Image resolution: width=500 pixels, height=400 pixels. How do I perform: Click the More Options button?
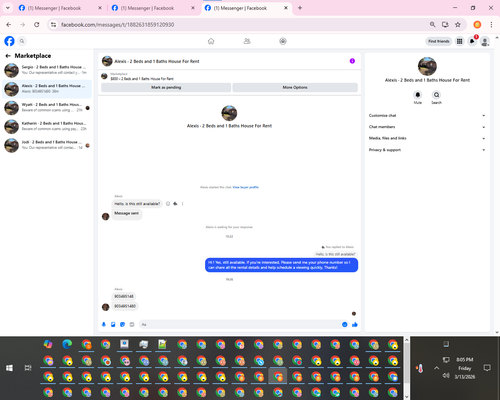(x=295, y=87)
